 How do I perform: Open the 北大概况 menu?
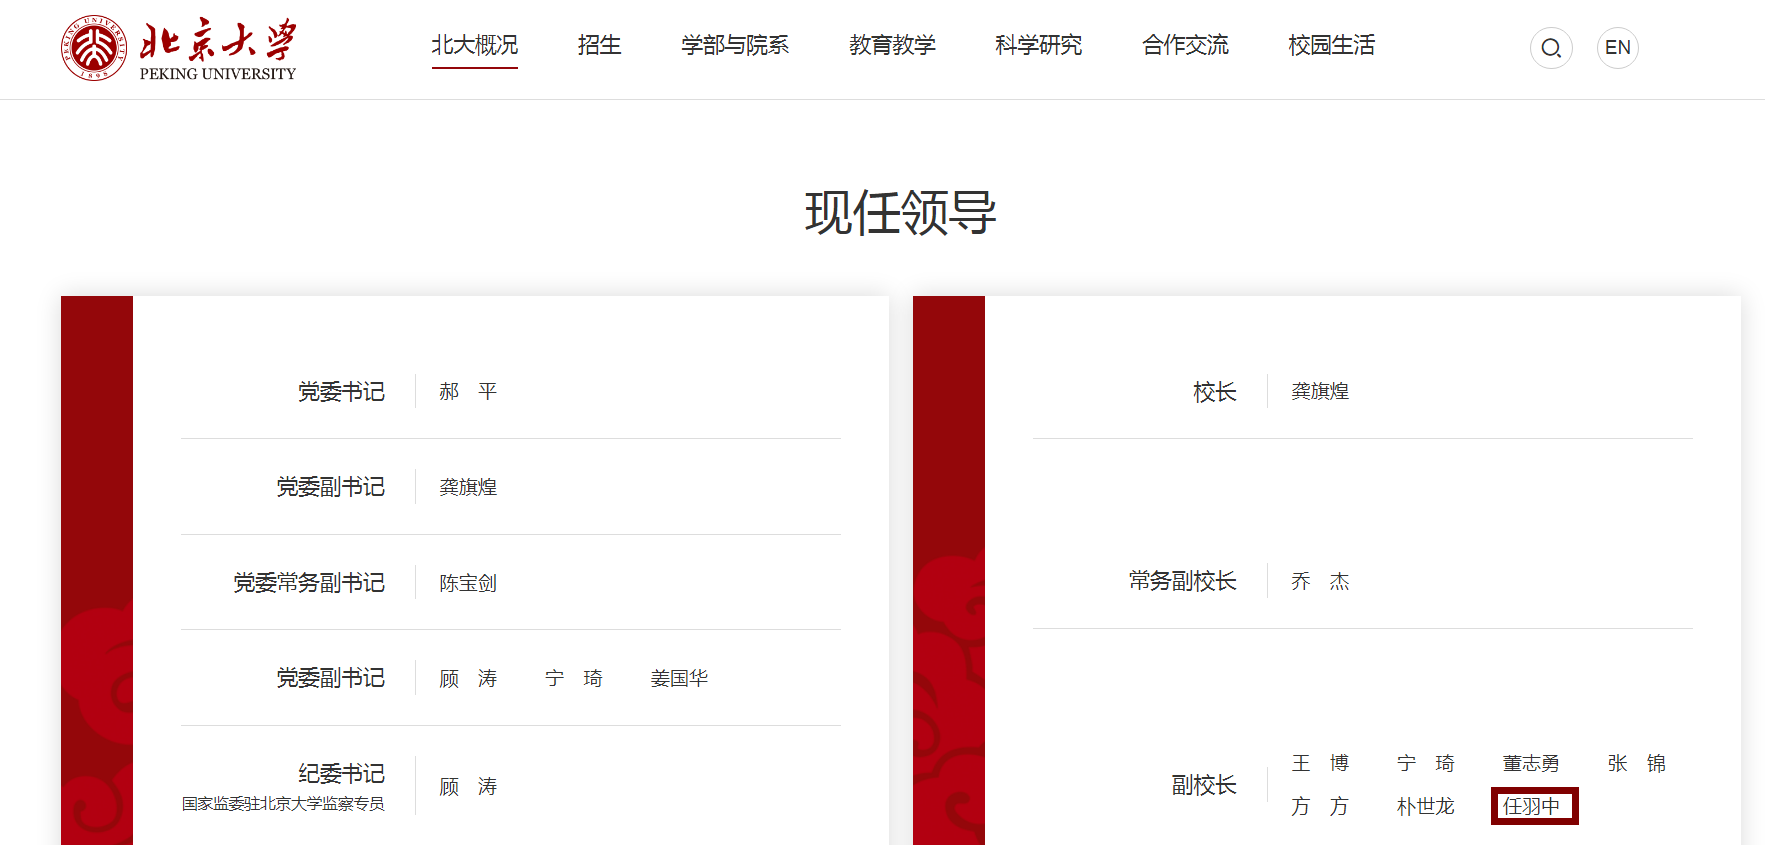(475, 45)
